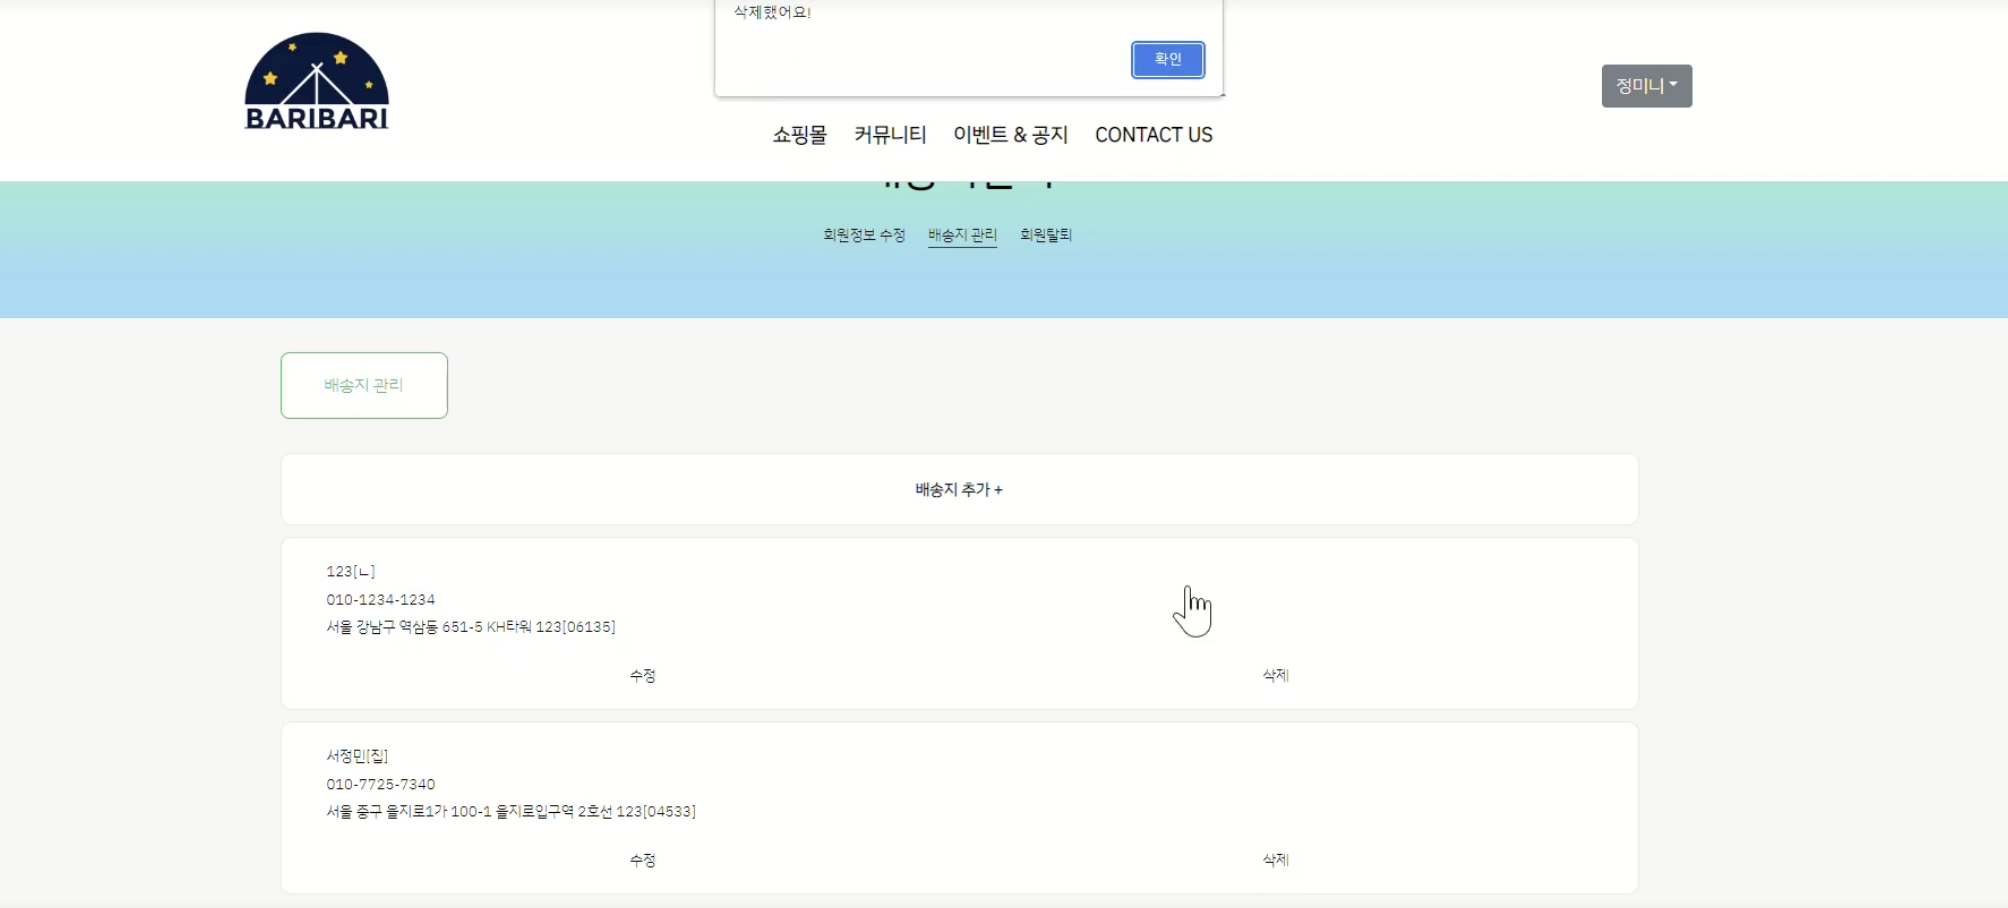Screen dimensions: 2008x908
Task: Click the 확인 button in the dialog
Action: [1167, 59]
